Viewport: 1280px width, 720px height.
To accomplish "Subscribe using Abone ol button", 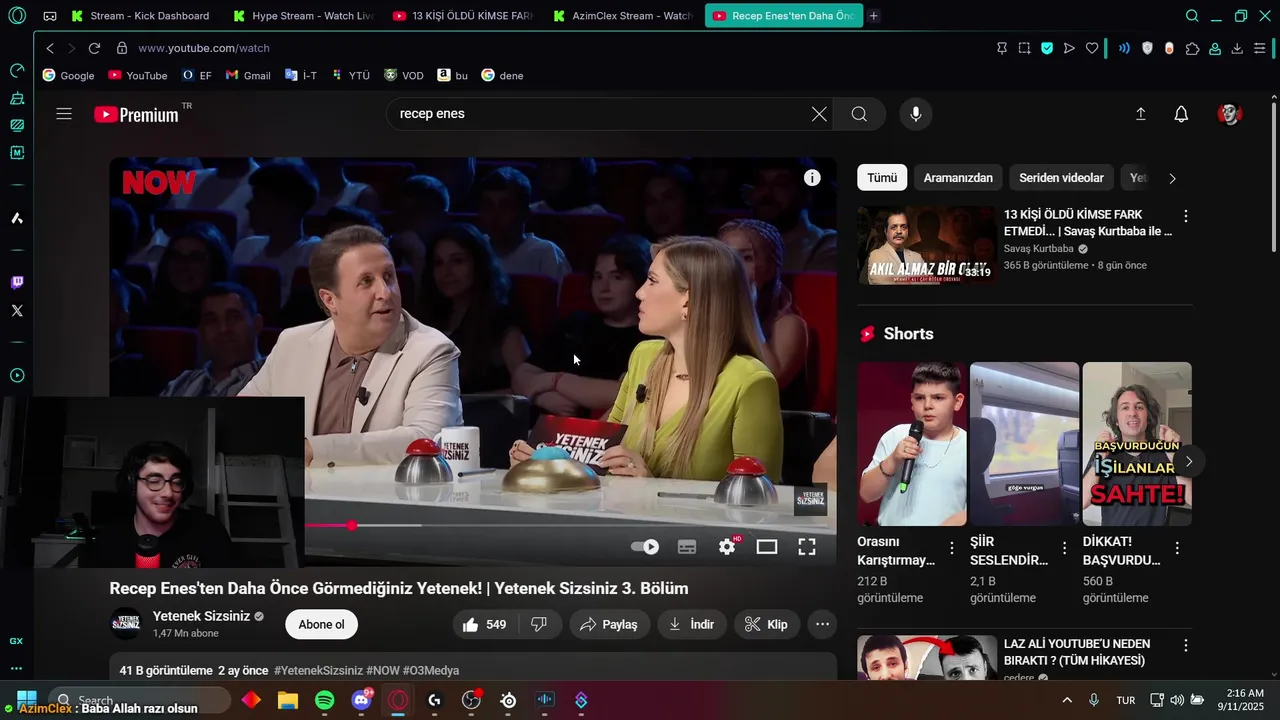I will tap(321, 624).
